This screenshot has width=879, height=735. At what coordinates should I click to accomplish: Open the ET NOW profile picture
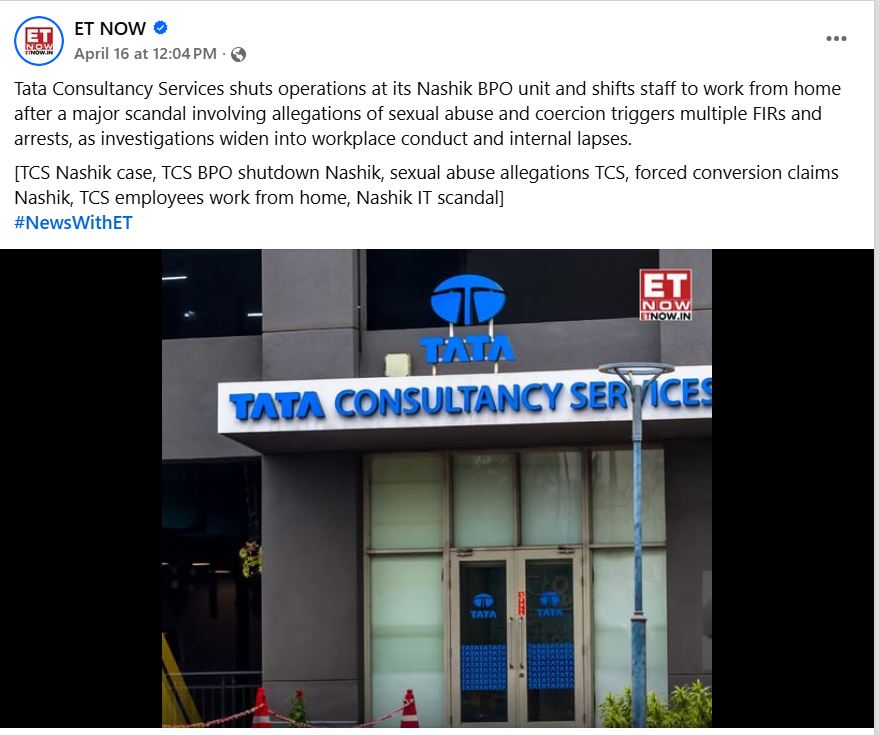coord(39,41)
